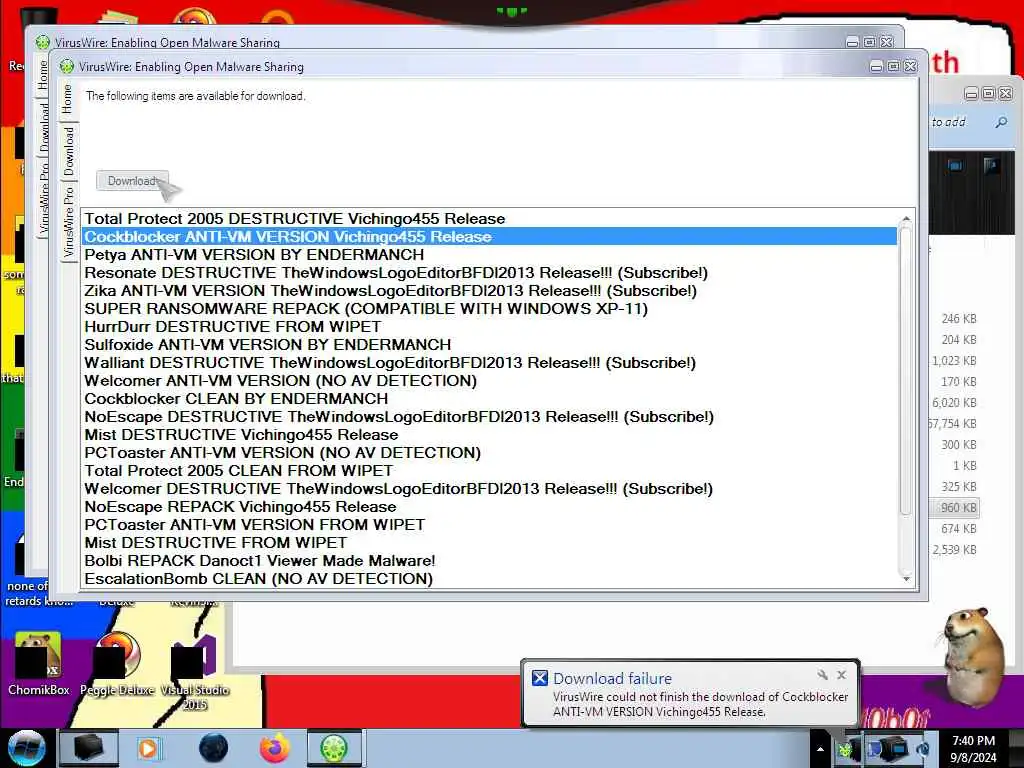Select Download tab in rear VirusWire window

coord(44,126)
